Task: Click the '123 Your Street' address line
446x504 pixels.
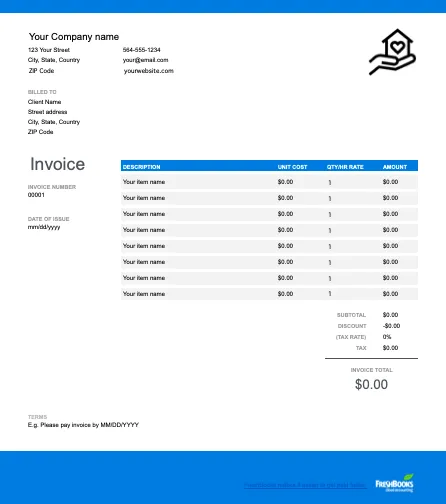Action: [49, 50]
